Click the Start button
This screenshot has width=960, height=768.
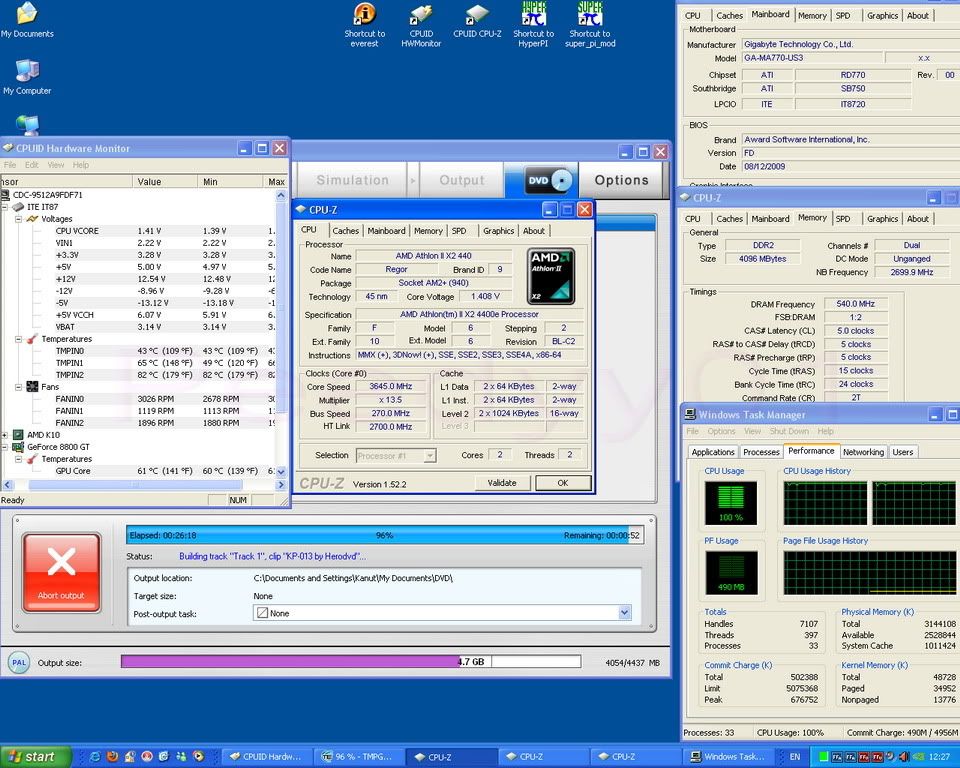point(36,756)
